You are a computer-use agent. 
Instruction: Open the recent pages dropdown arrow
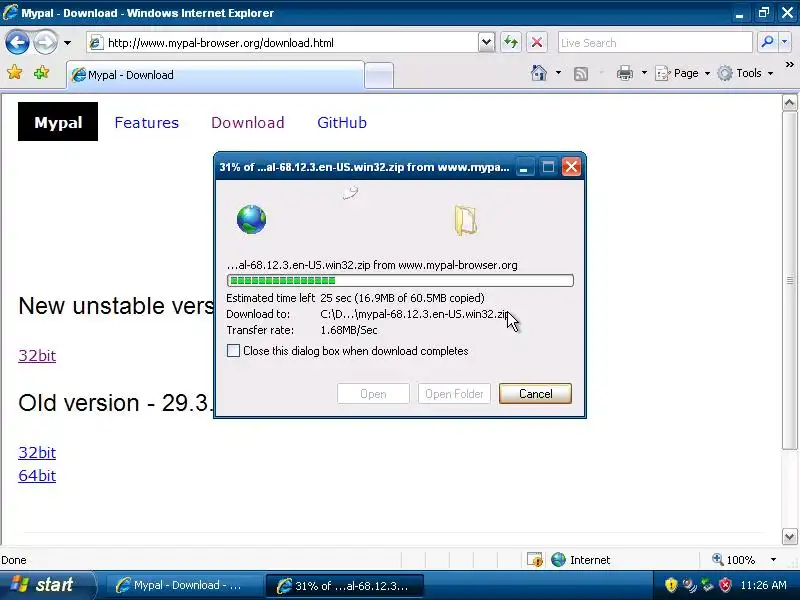pos(67,43)
